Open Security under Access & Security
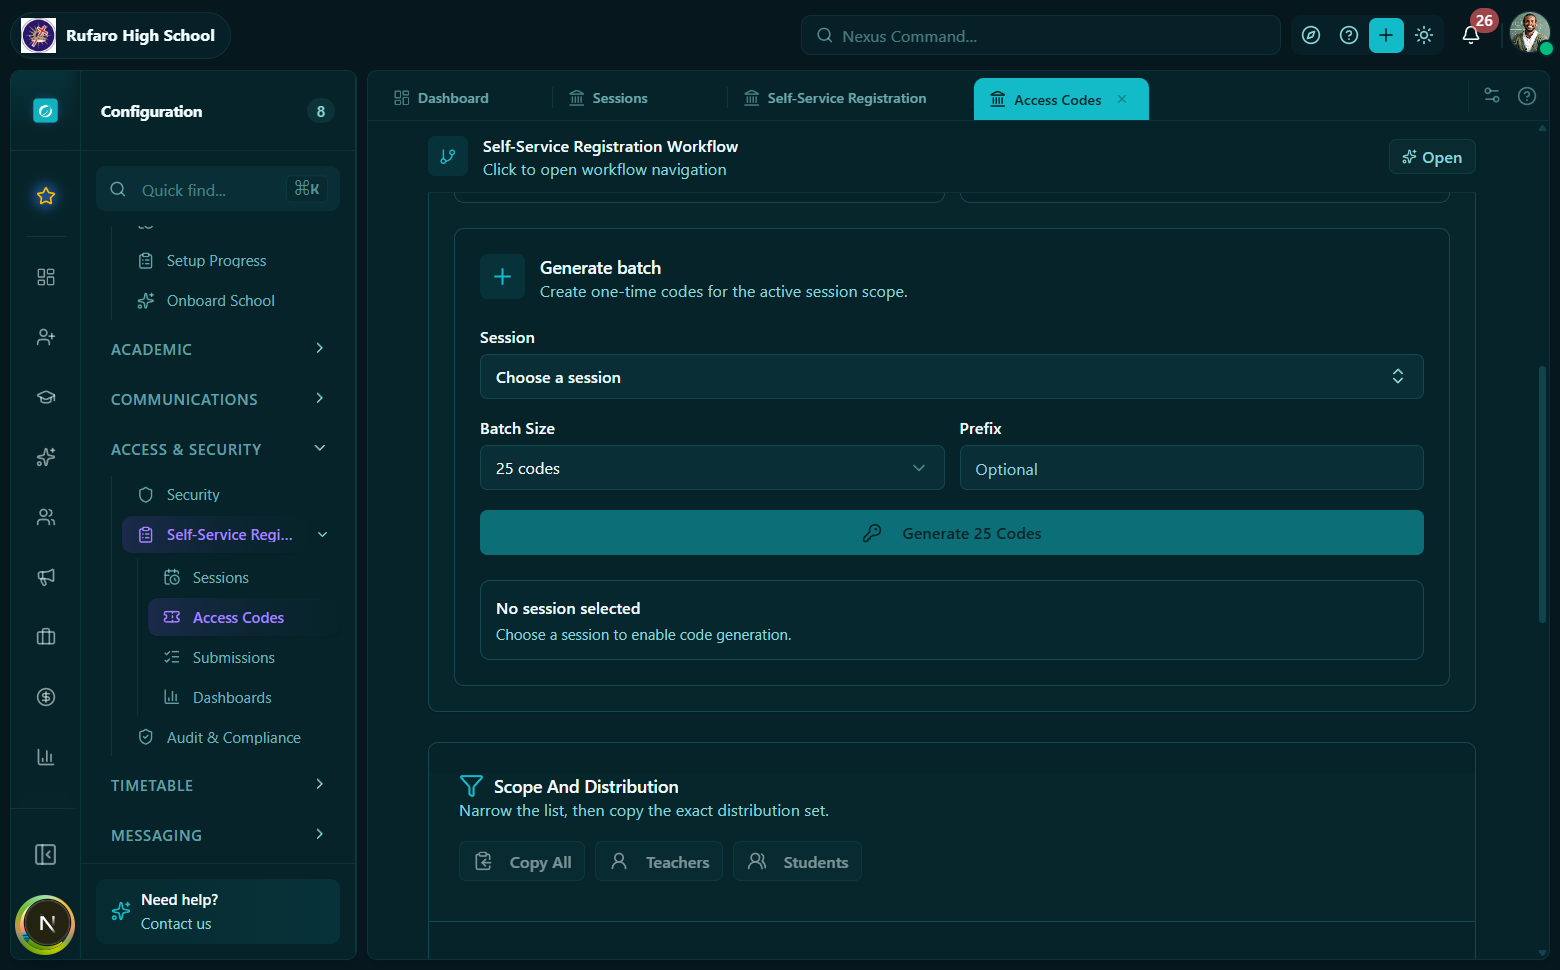 coord(193,495)
